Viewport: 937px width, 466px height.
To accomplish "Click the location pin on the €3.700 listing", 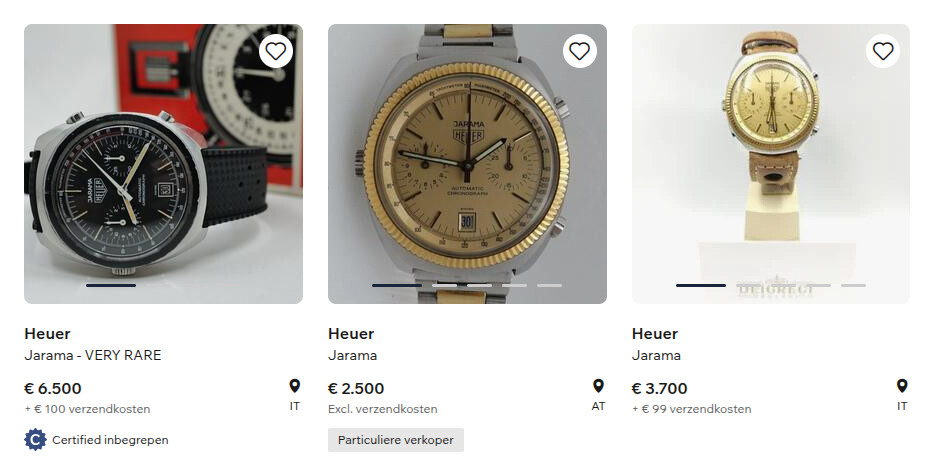I will point(902,386).
